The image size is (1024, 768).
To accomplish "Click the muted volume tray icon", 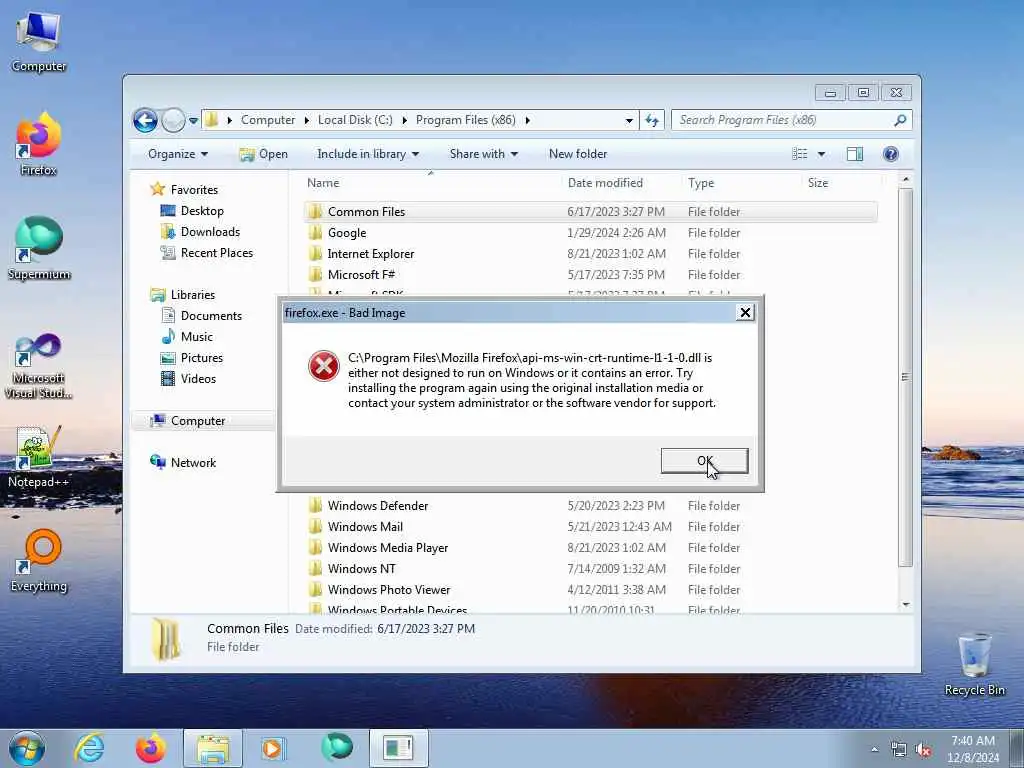I will coord(923,750).
